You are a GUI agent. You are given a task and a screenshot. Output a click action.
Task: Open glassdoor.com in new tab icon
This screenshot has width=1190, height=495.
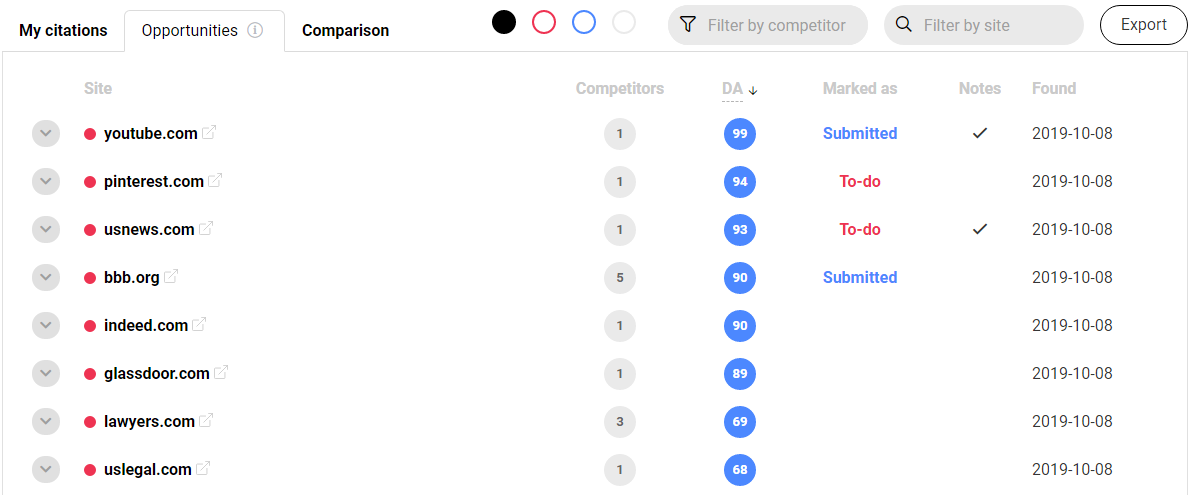pyautogui.click(x=221, y=372)
